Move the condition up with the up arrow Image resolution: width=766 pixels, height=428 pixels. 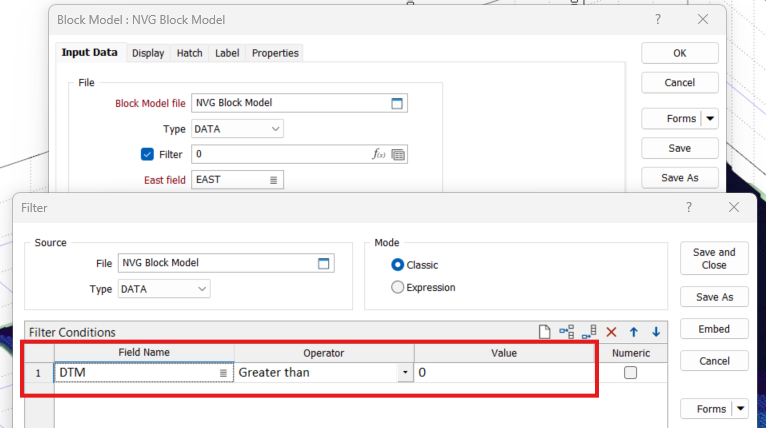633,332
